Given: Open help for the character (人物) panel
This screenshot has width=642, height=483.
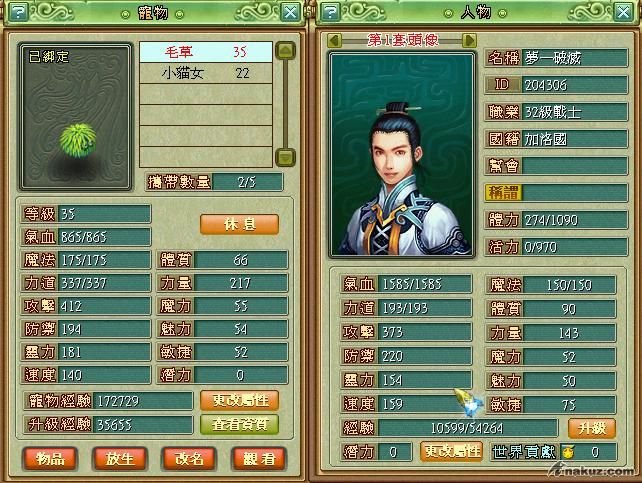Looking at the screenshot, I should [x=331, y=12].
